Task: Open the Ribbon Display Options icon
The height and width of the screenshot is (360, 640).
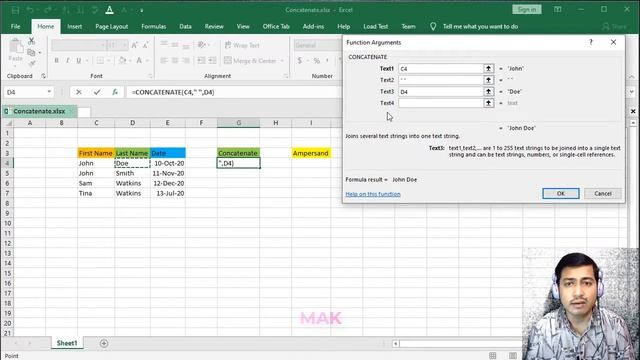Action: click(x=558, y=9)
